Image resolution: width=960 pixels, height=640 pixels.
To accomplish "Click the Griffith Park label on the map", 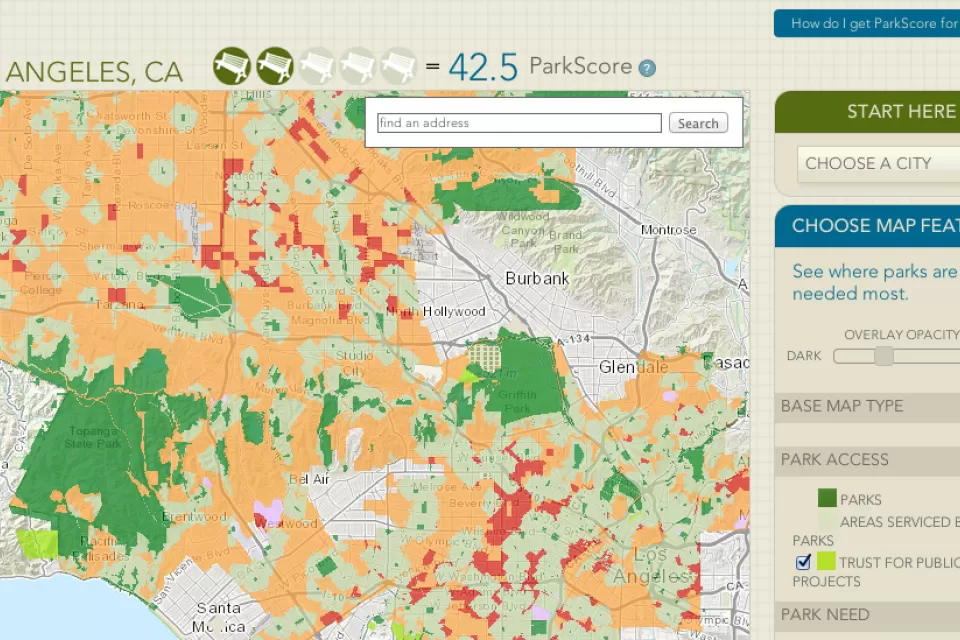I will point(517,401).
